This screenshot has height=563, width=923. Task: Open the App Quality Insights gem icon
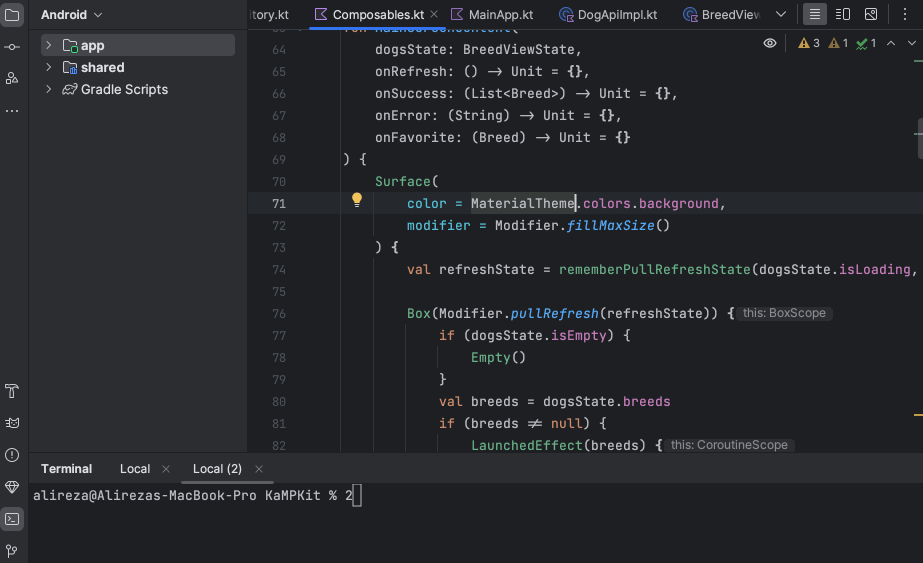(x=12, y=487)
